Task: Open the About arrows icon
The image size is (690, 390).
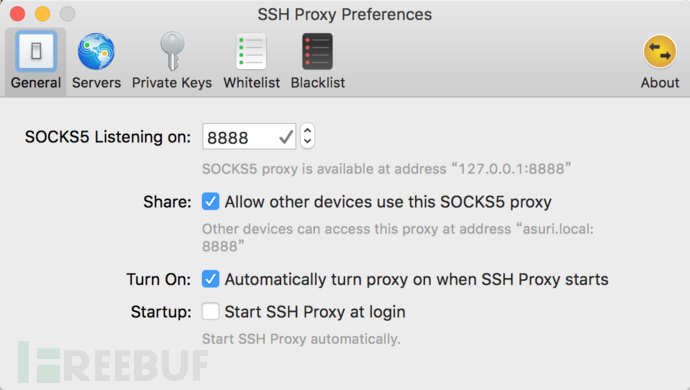Action: (x=660, y=52)
